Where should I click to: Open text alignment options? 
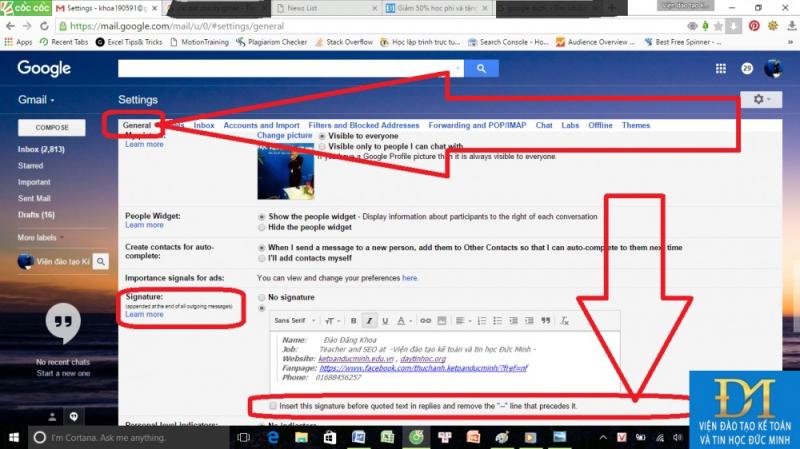tap(462, 320)
